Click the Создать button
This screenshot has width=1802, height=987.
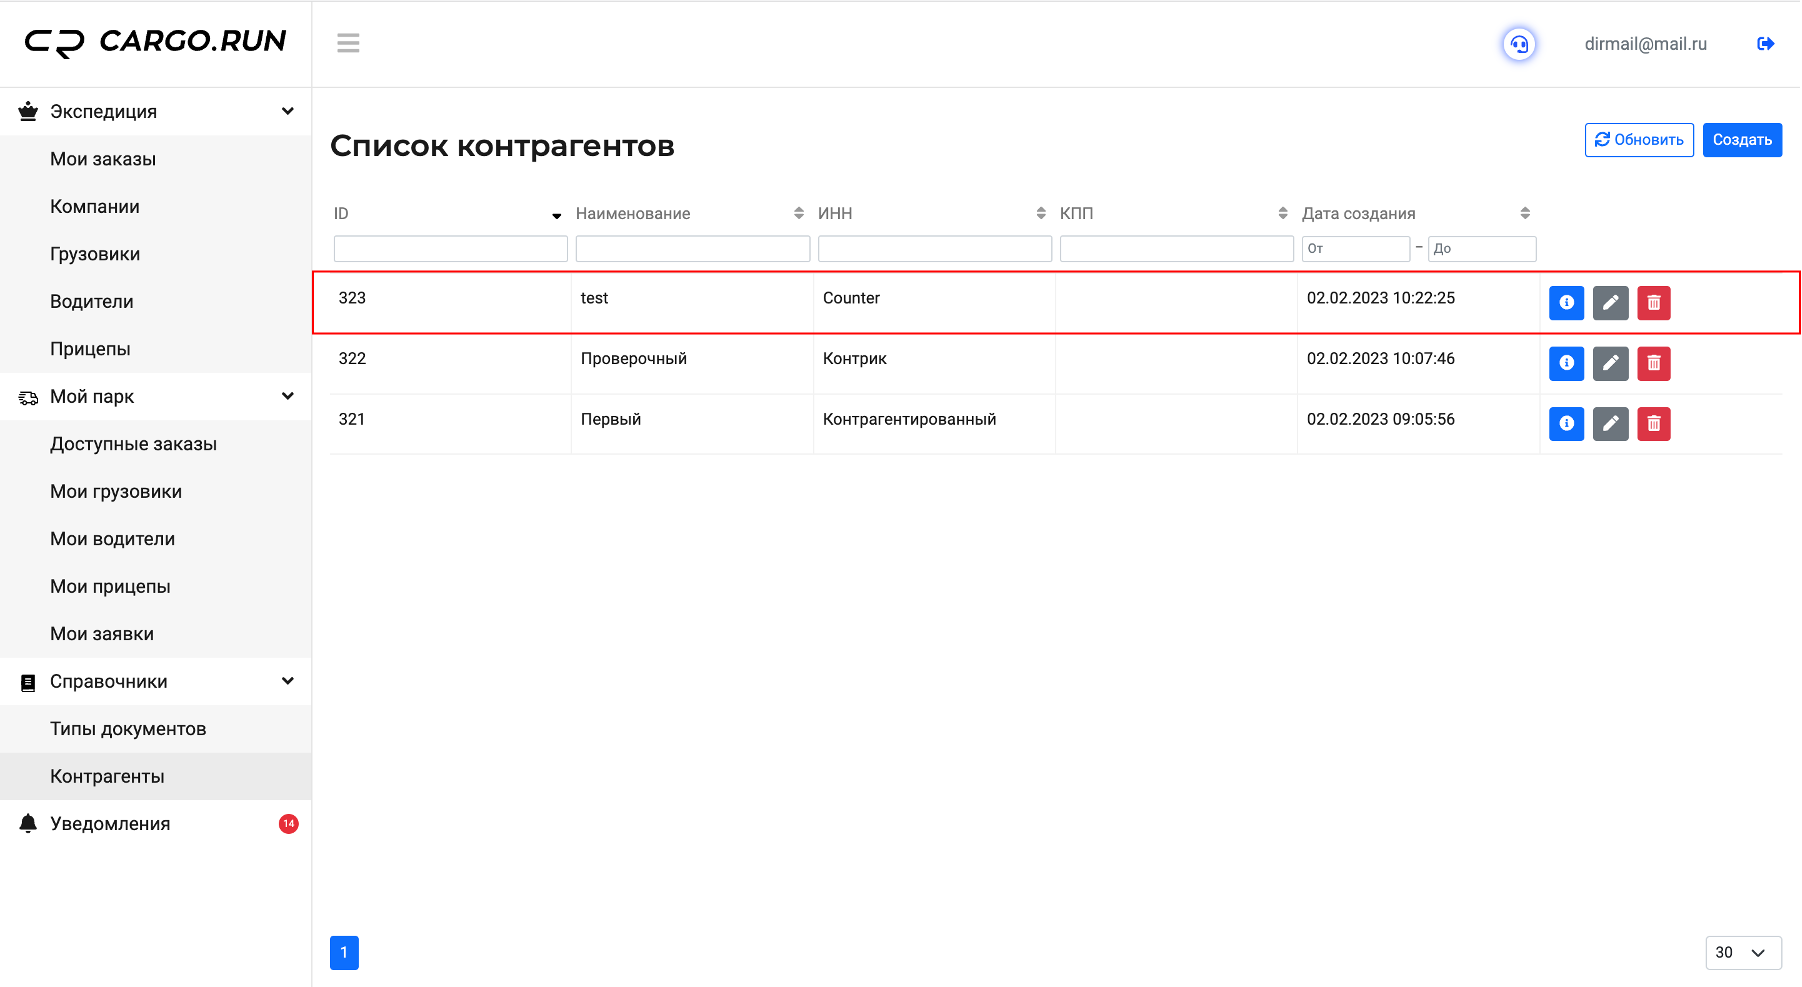coord(1742,140)
